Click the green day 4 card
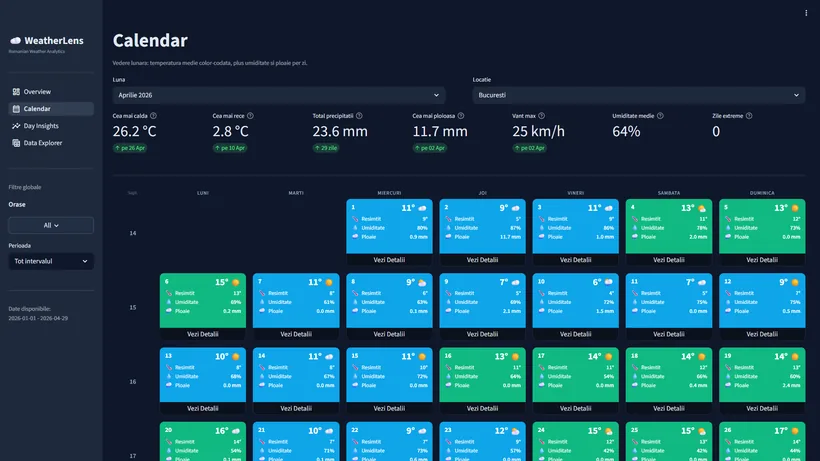The height and width of the screenshot is (461, 820). click(669, 226)
